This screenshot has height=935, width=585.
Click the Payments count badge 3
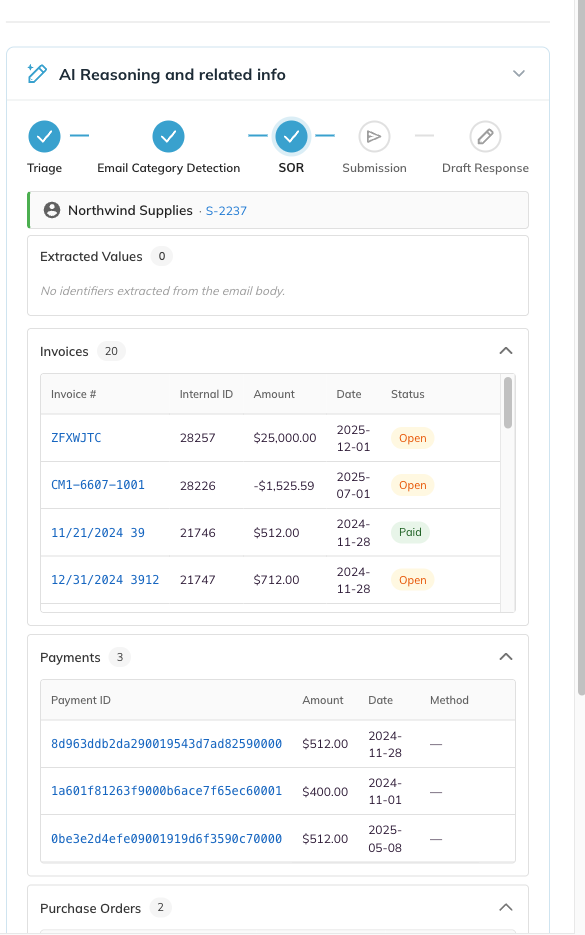120,657
